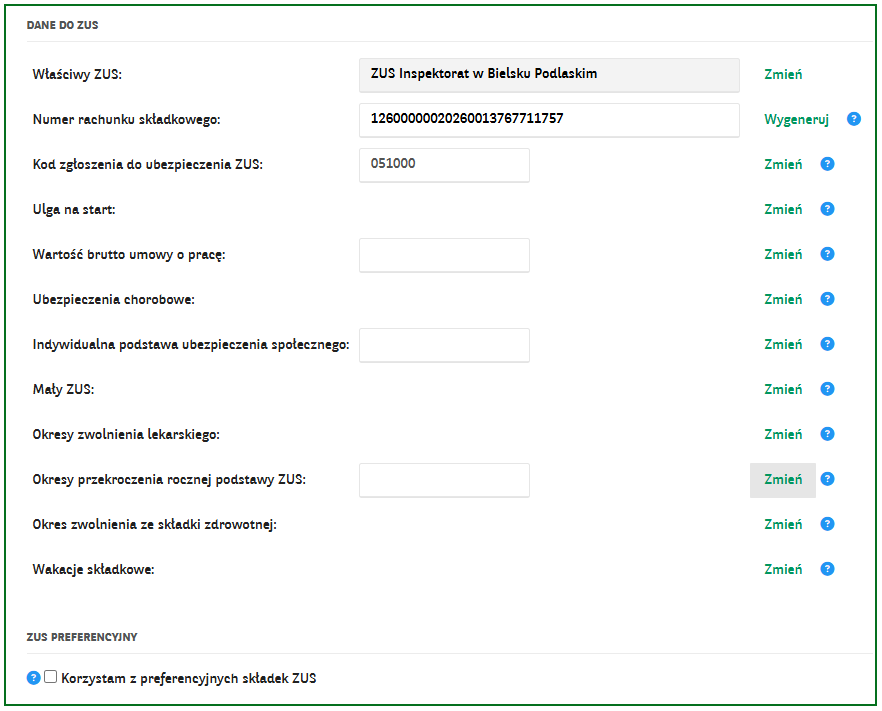The image size is (882, 711).
Task: Show help for Ubezpieczenia chorobowe
Action: tap(827, 299)
